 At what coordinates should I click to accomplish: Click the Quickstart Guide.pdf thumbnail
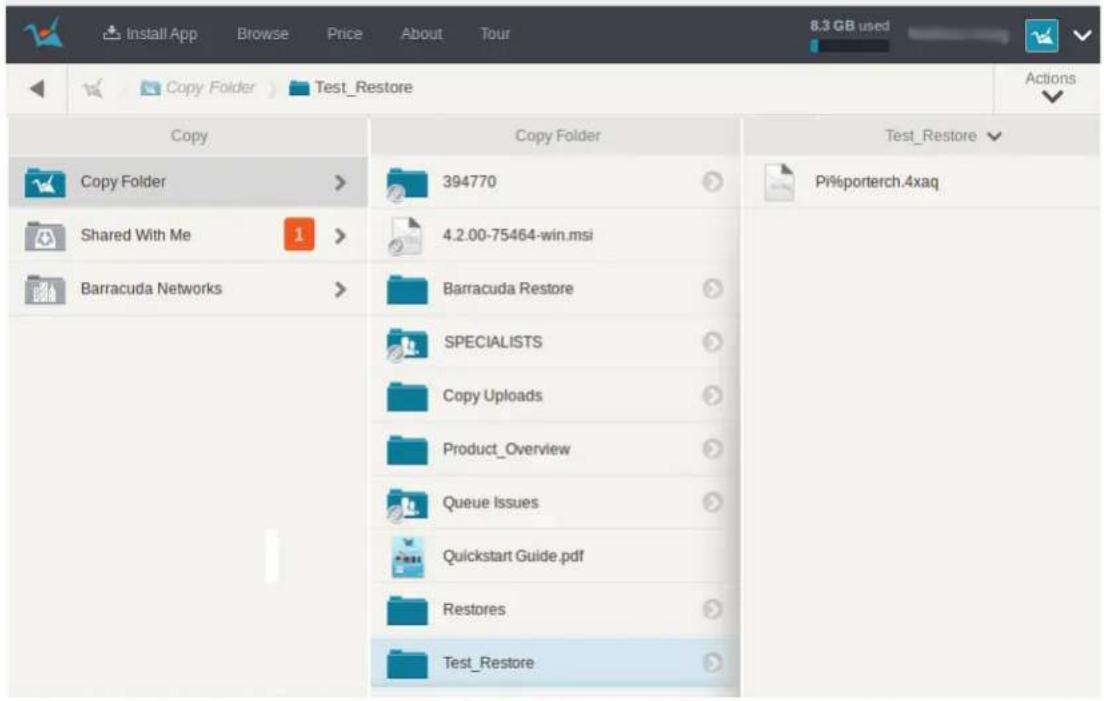click(408, 557)
